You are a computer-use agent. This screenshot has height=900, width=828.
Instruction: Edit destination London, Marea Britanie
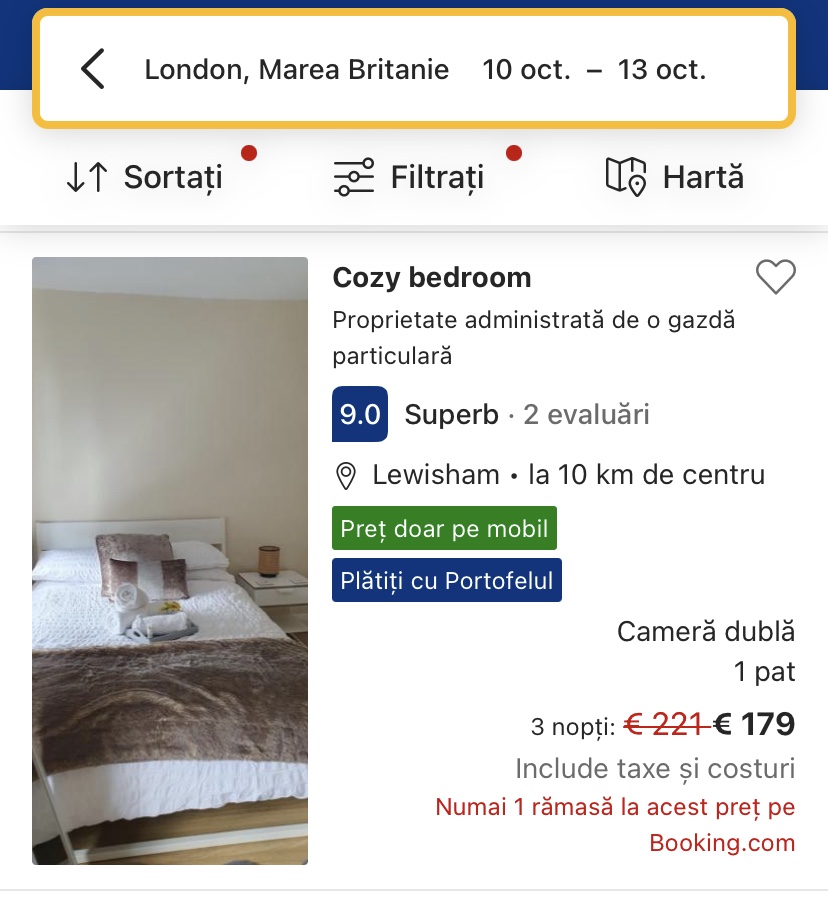pyautogui.click(x=297, y=70)
